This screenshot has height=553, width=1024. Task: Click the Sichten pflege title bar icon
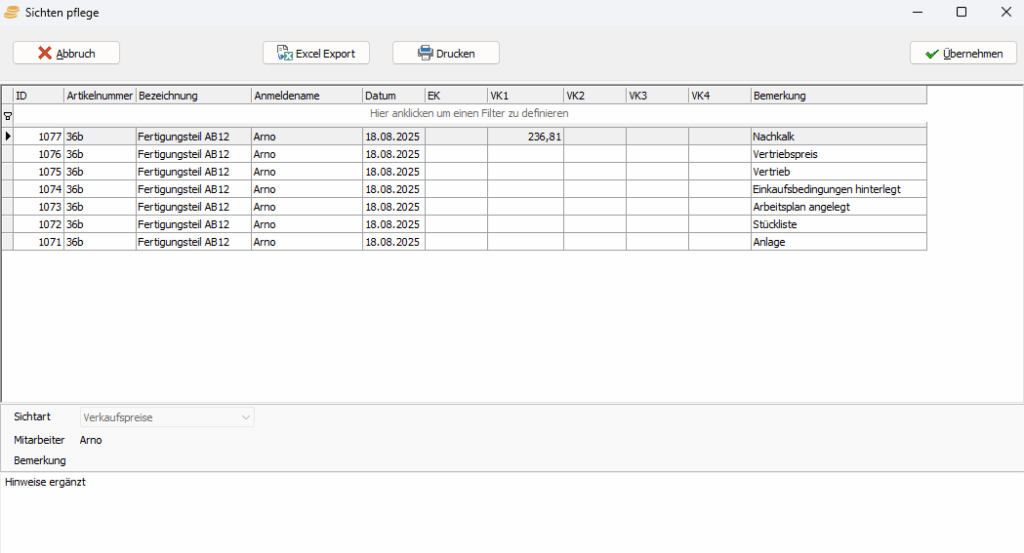[12, 12]
